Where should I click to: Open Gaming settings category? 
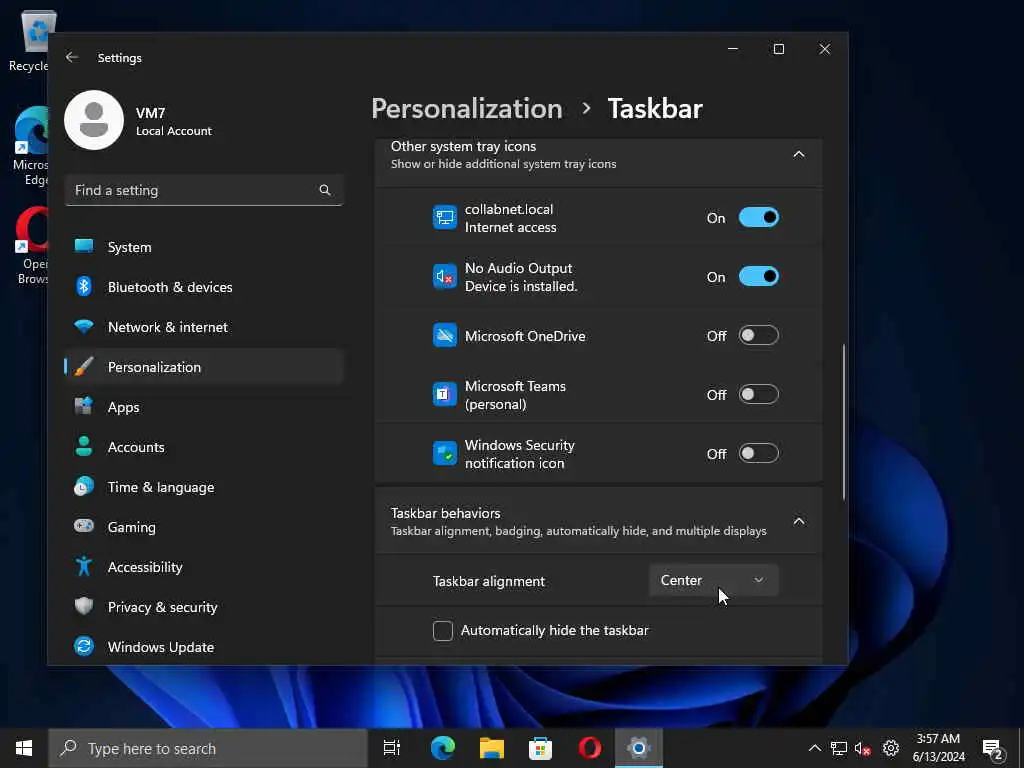tap(204, 527)
